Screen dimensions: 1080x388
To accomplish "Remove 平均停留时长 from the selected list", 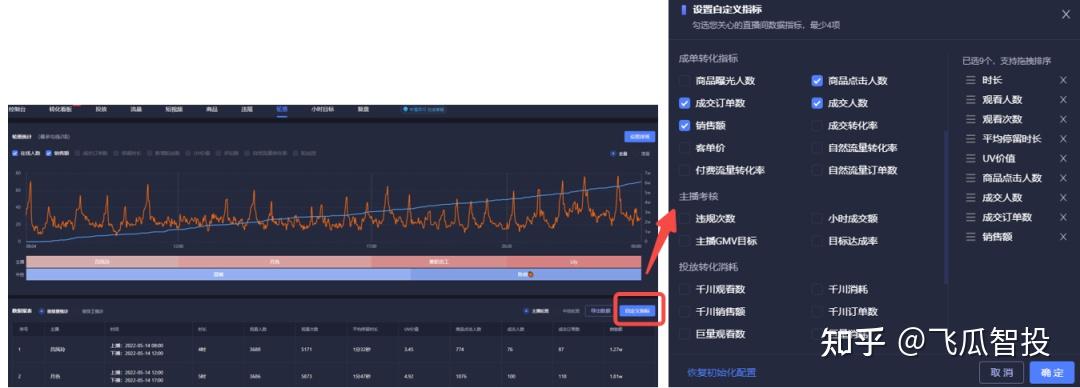I will point(1063,139).
